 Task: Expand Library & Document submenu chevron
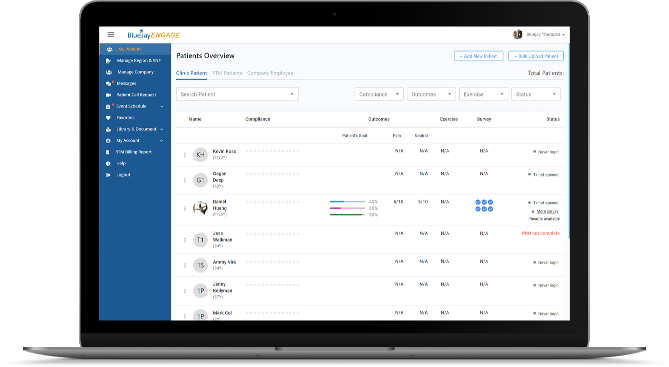tap(162, 129)
